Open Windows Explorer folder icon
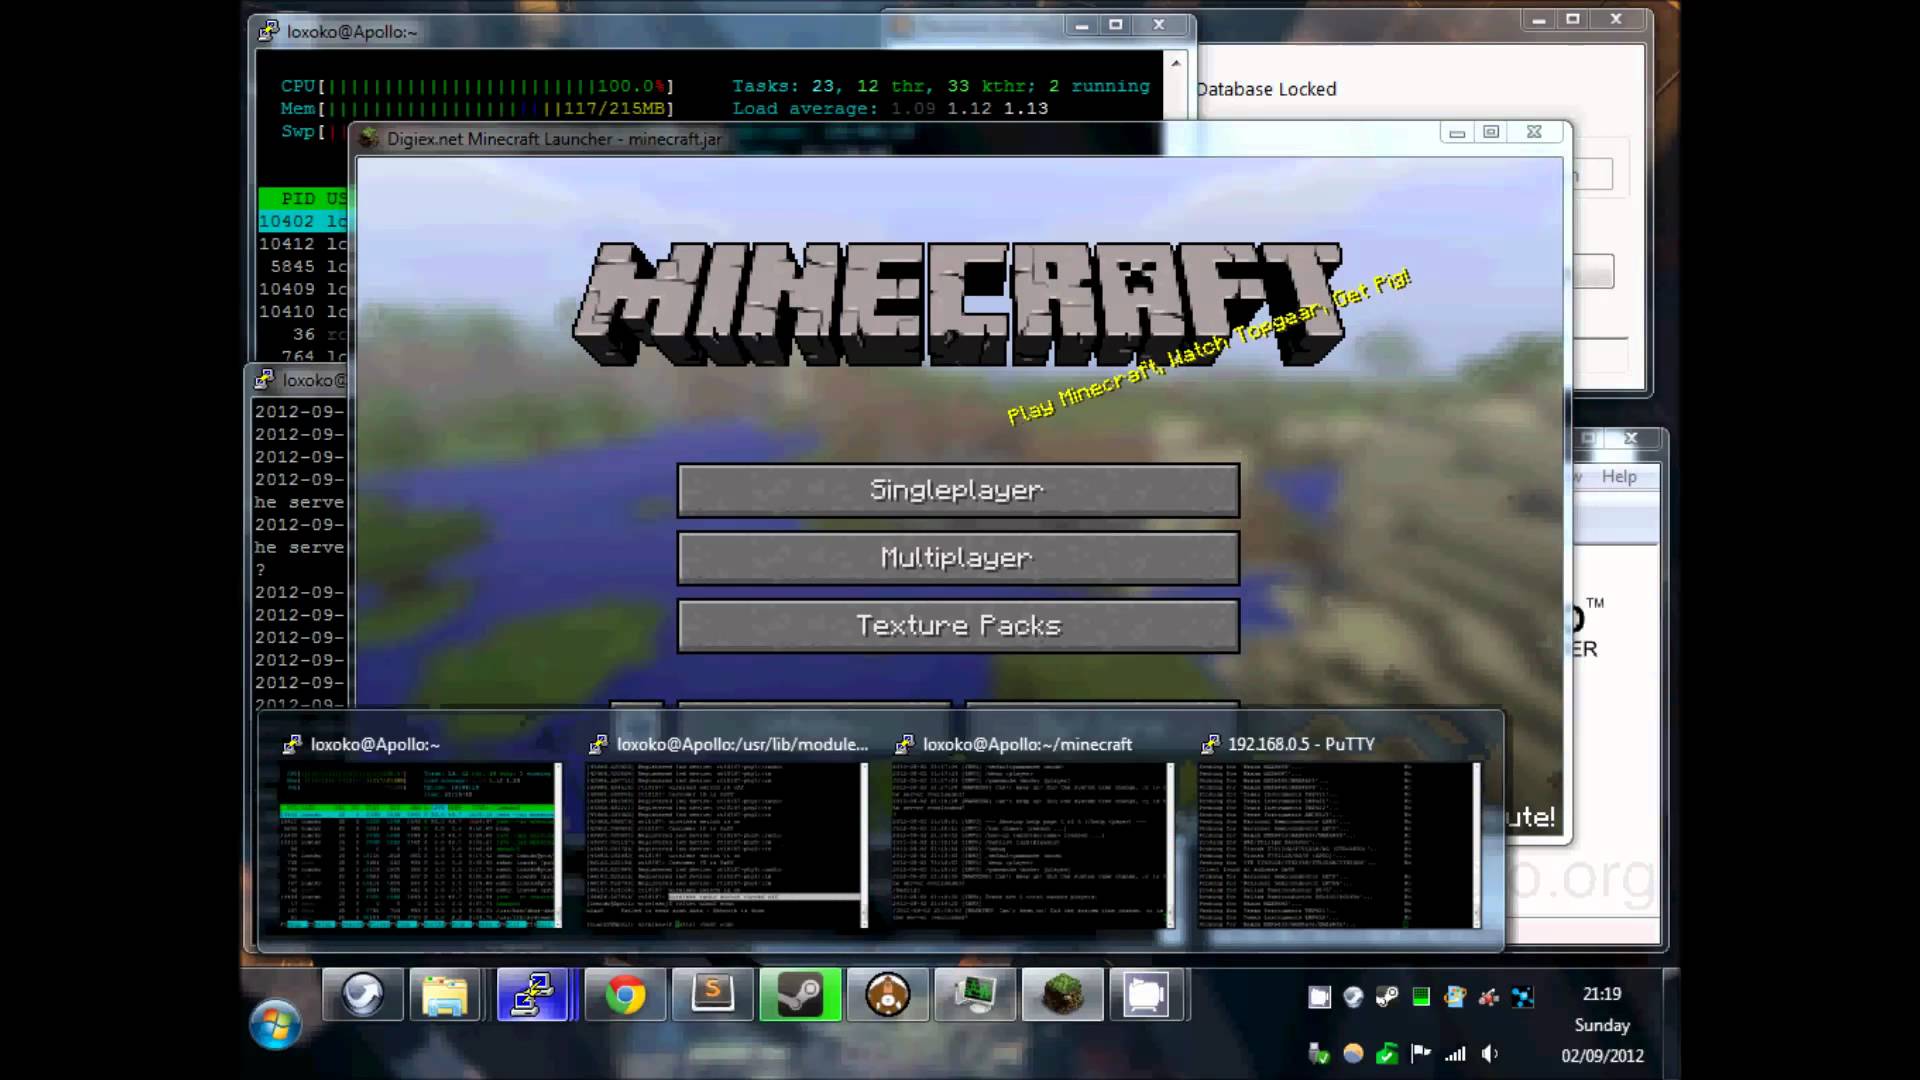 [x=445, y=995]
